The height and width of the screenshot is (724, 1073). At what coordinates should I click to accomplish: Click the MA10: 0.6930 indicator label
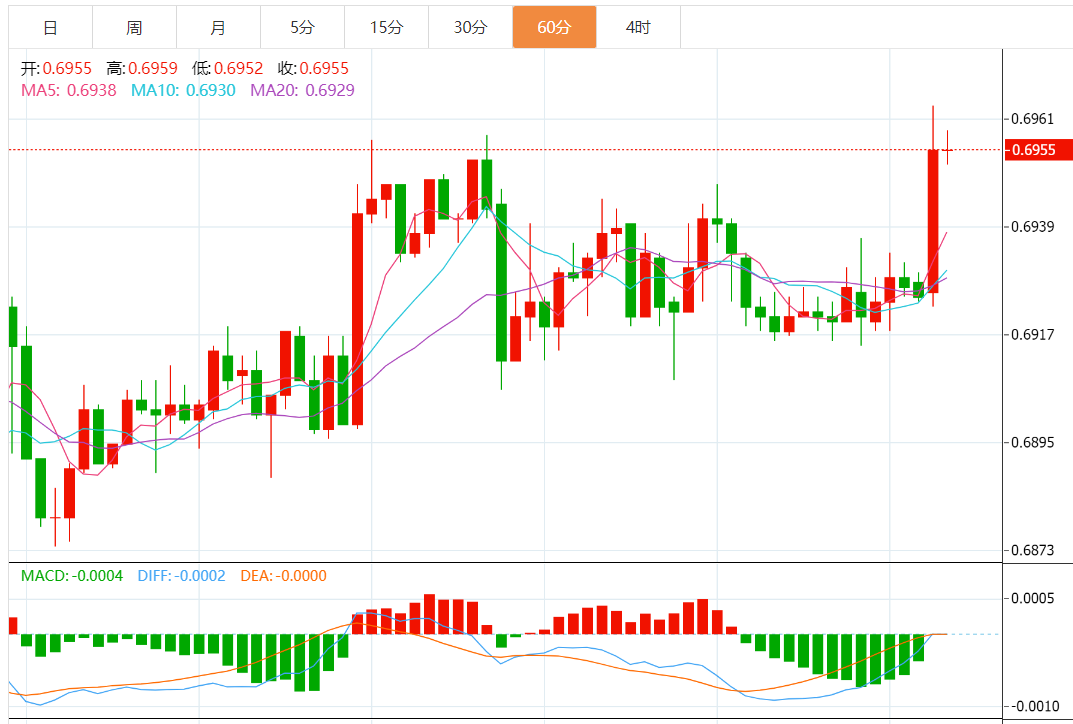[x=183, y=90]
